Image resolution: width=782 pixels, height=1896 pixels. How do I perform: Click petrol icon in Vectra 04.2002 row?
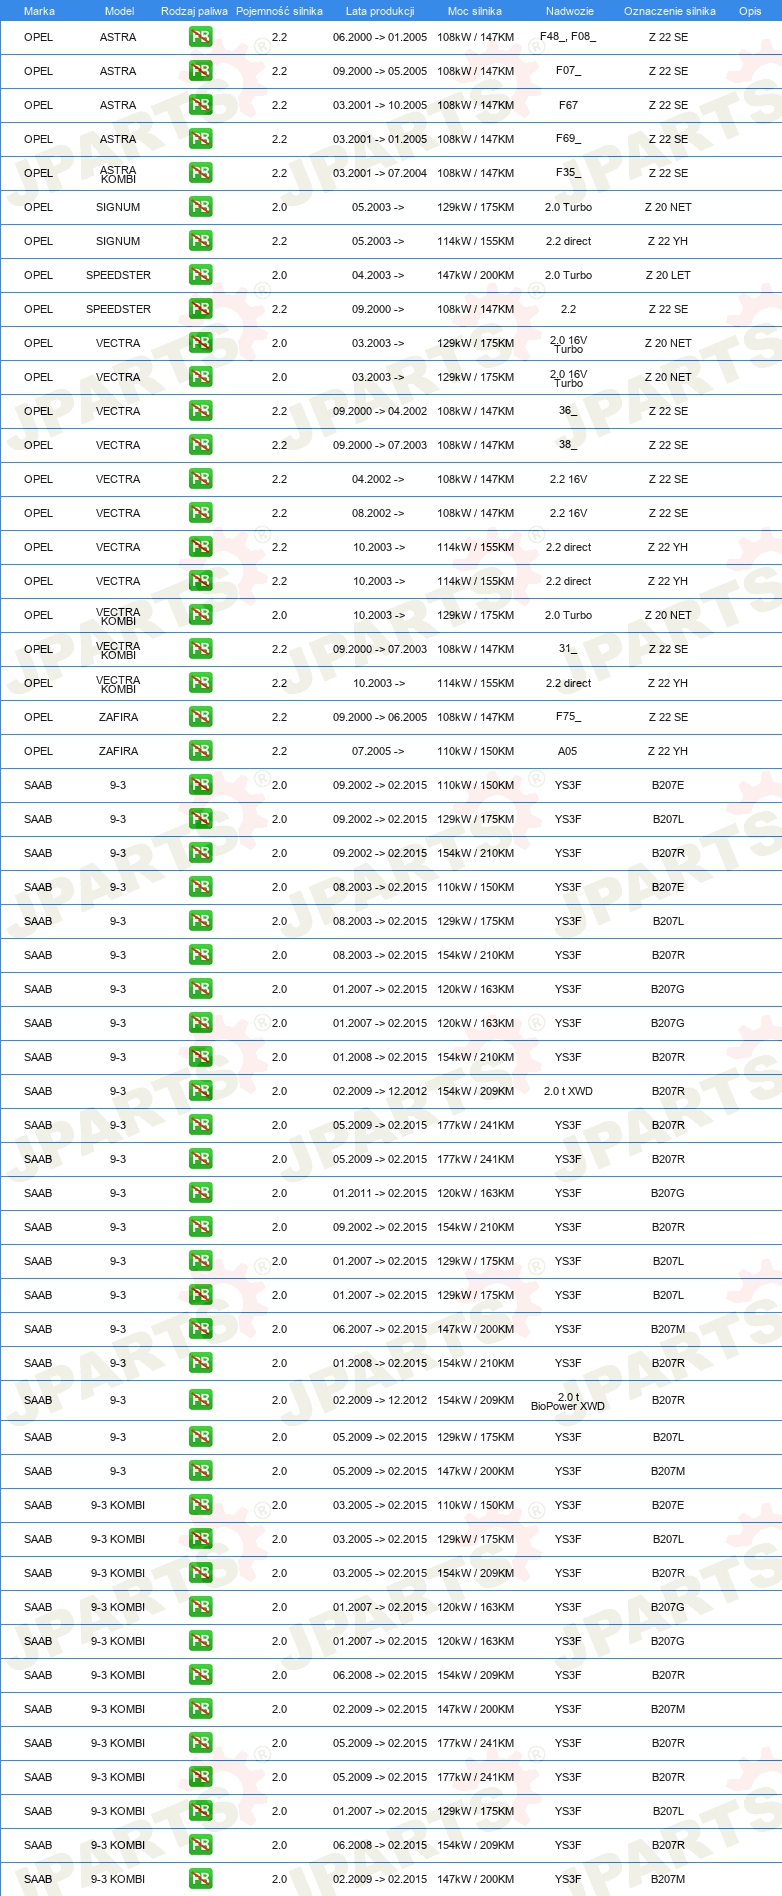click(200, 479)
